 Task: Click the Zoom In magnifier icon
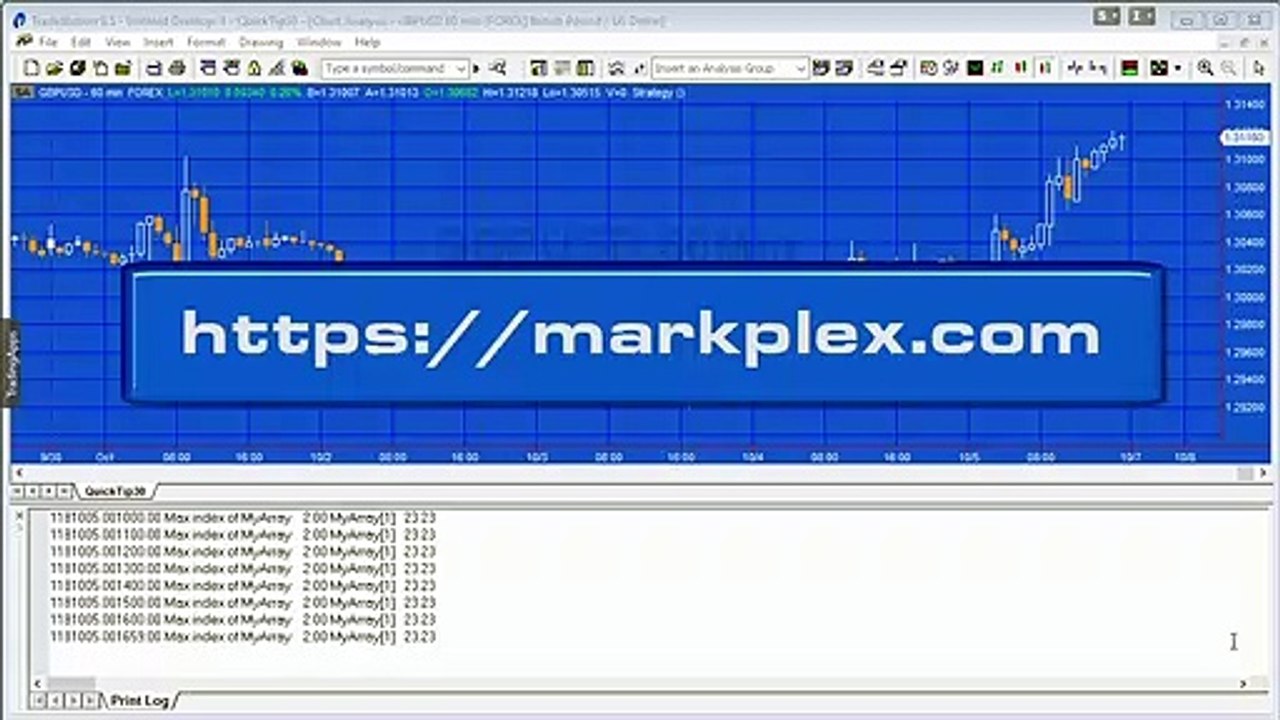1205,68
